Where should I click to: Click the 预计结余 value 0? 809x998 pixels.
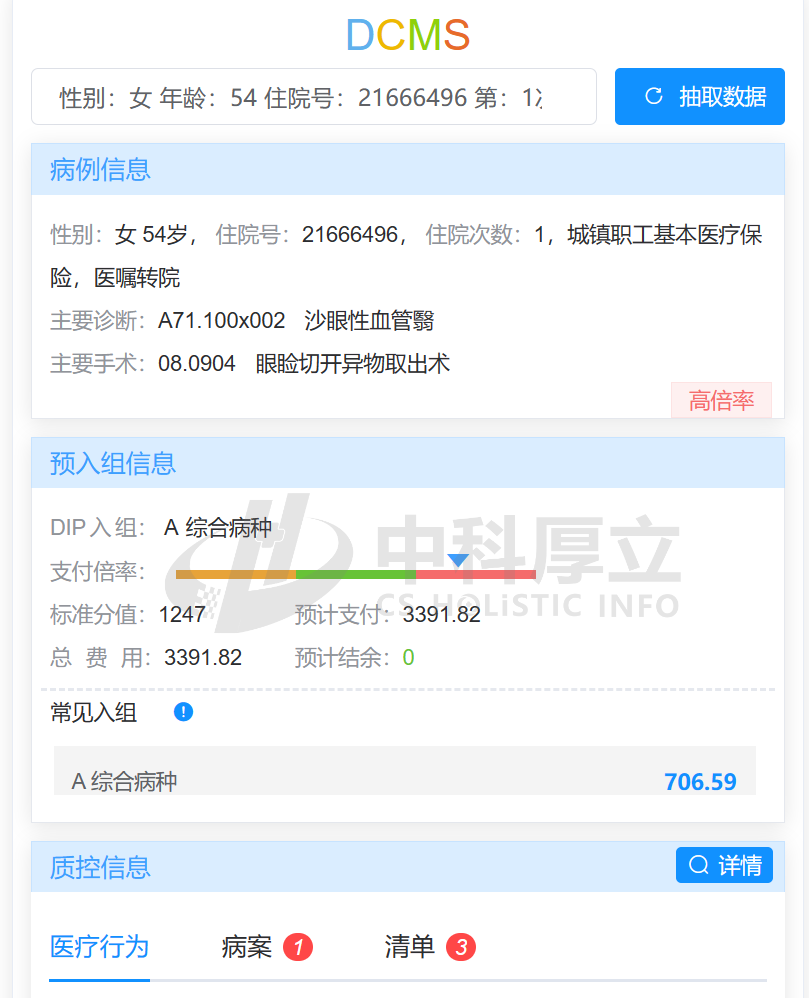tap(409, 657)
